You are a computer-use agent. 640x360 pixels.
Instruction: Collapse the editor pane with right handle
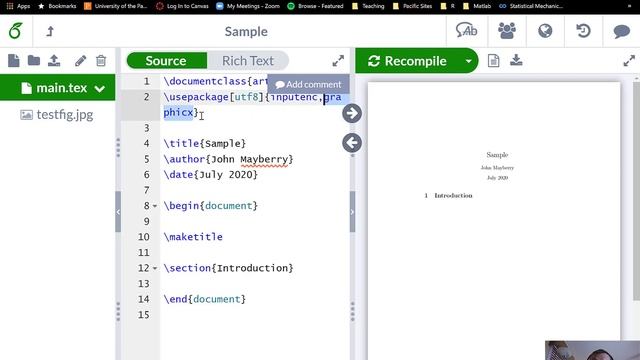[352, 212]
